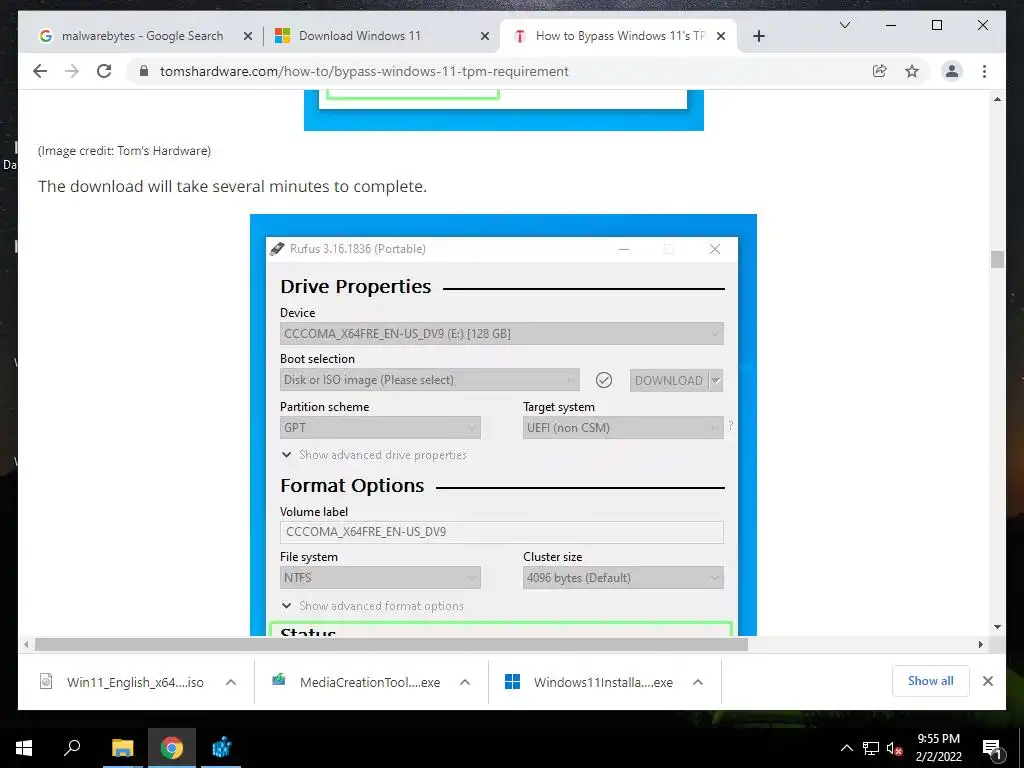
Task: Open network status tray icon
Action: coord(871,748)
